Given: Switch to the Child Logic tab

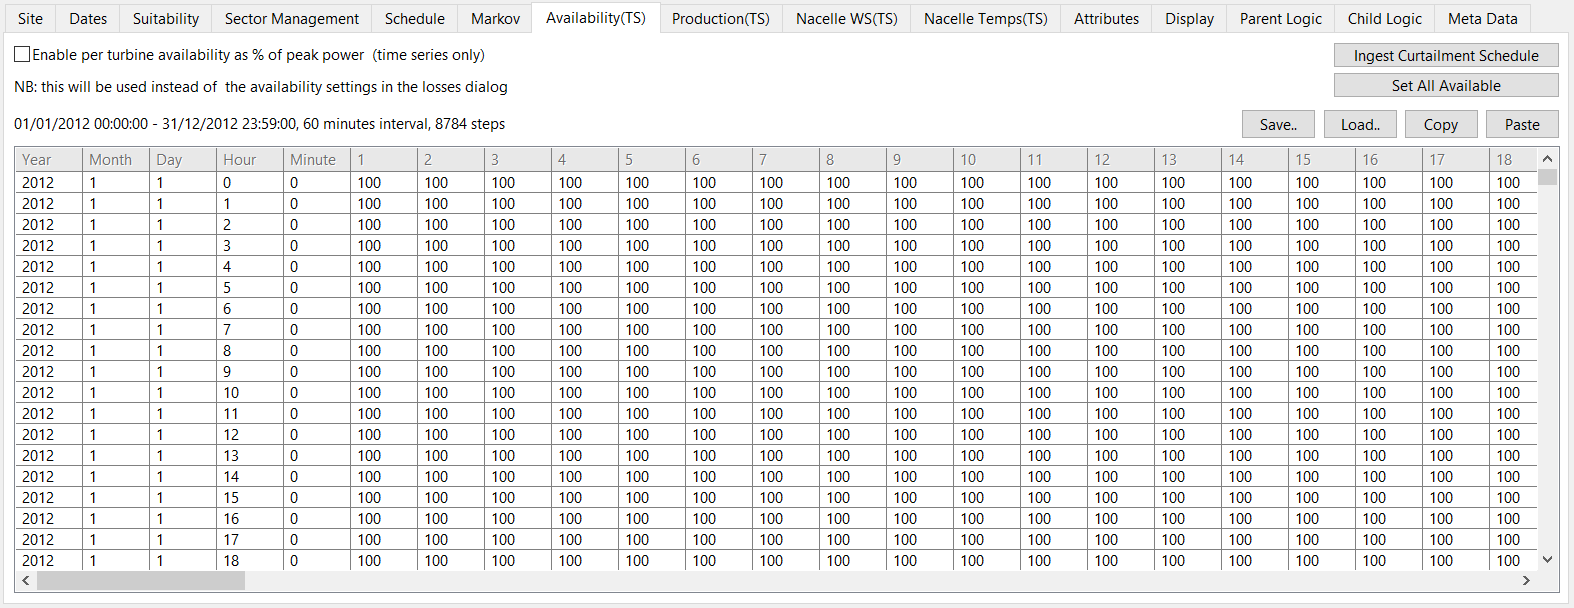Looking at the screenshot, I should pos(1384,18).
